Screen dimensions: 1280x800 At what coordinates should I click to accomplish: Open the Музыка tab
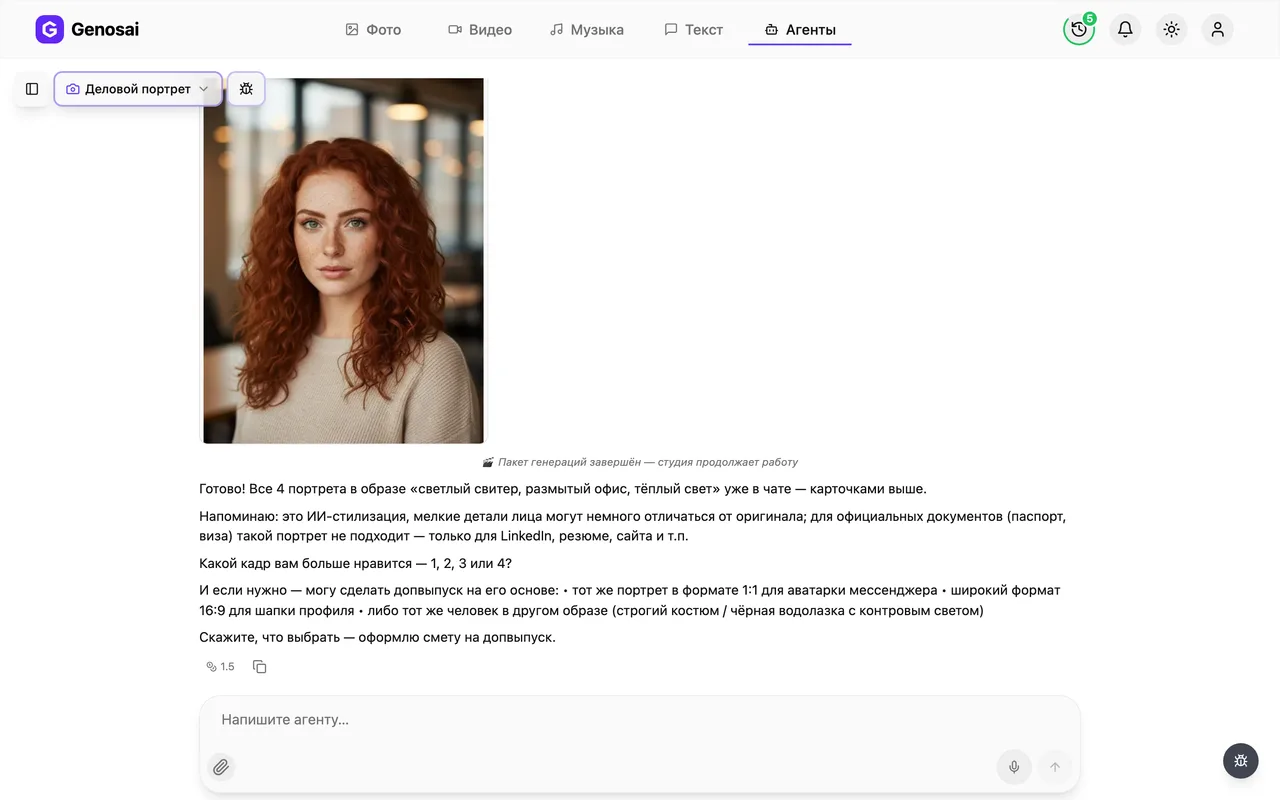(587, 30)
